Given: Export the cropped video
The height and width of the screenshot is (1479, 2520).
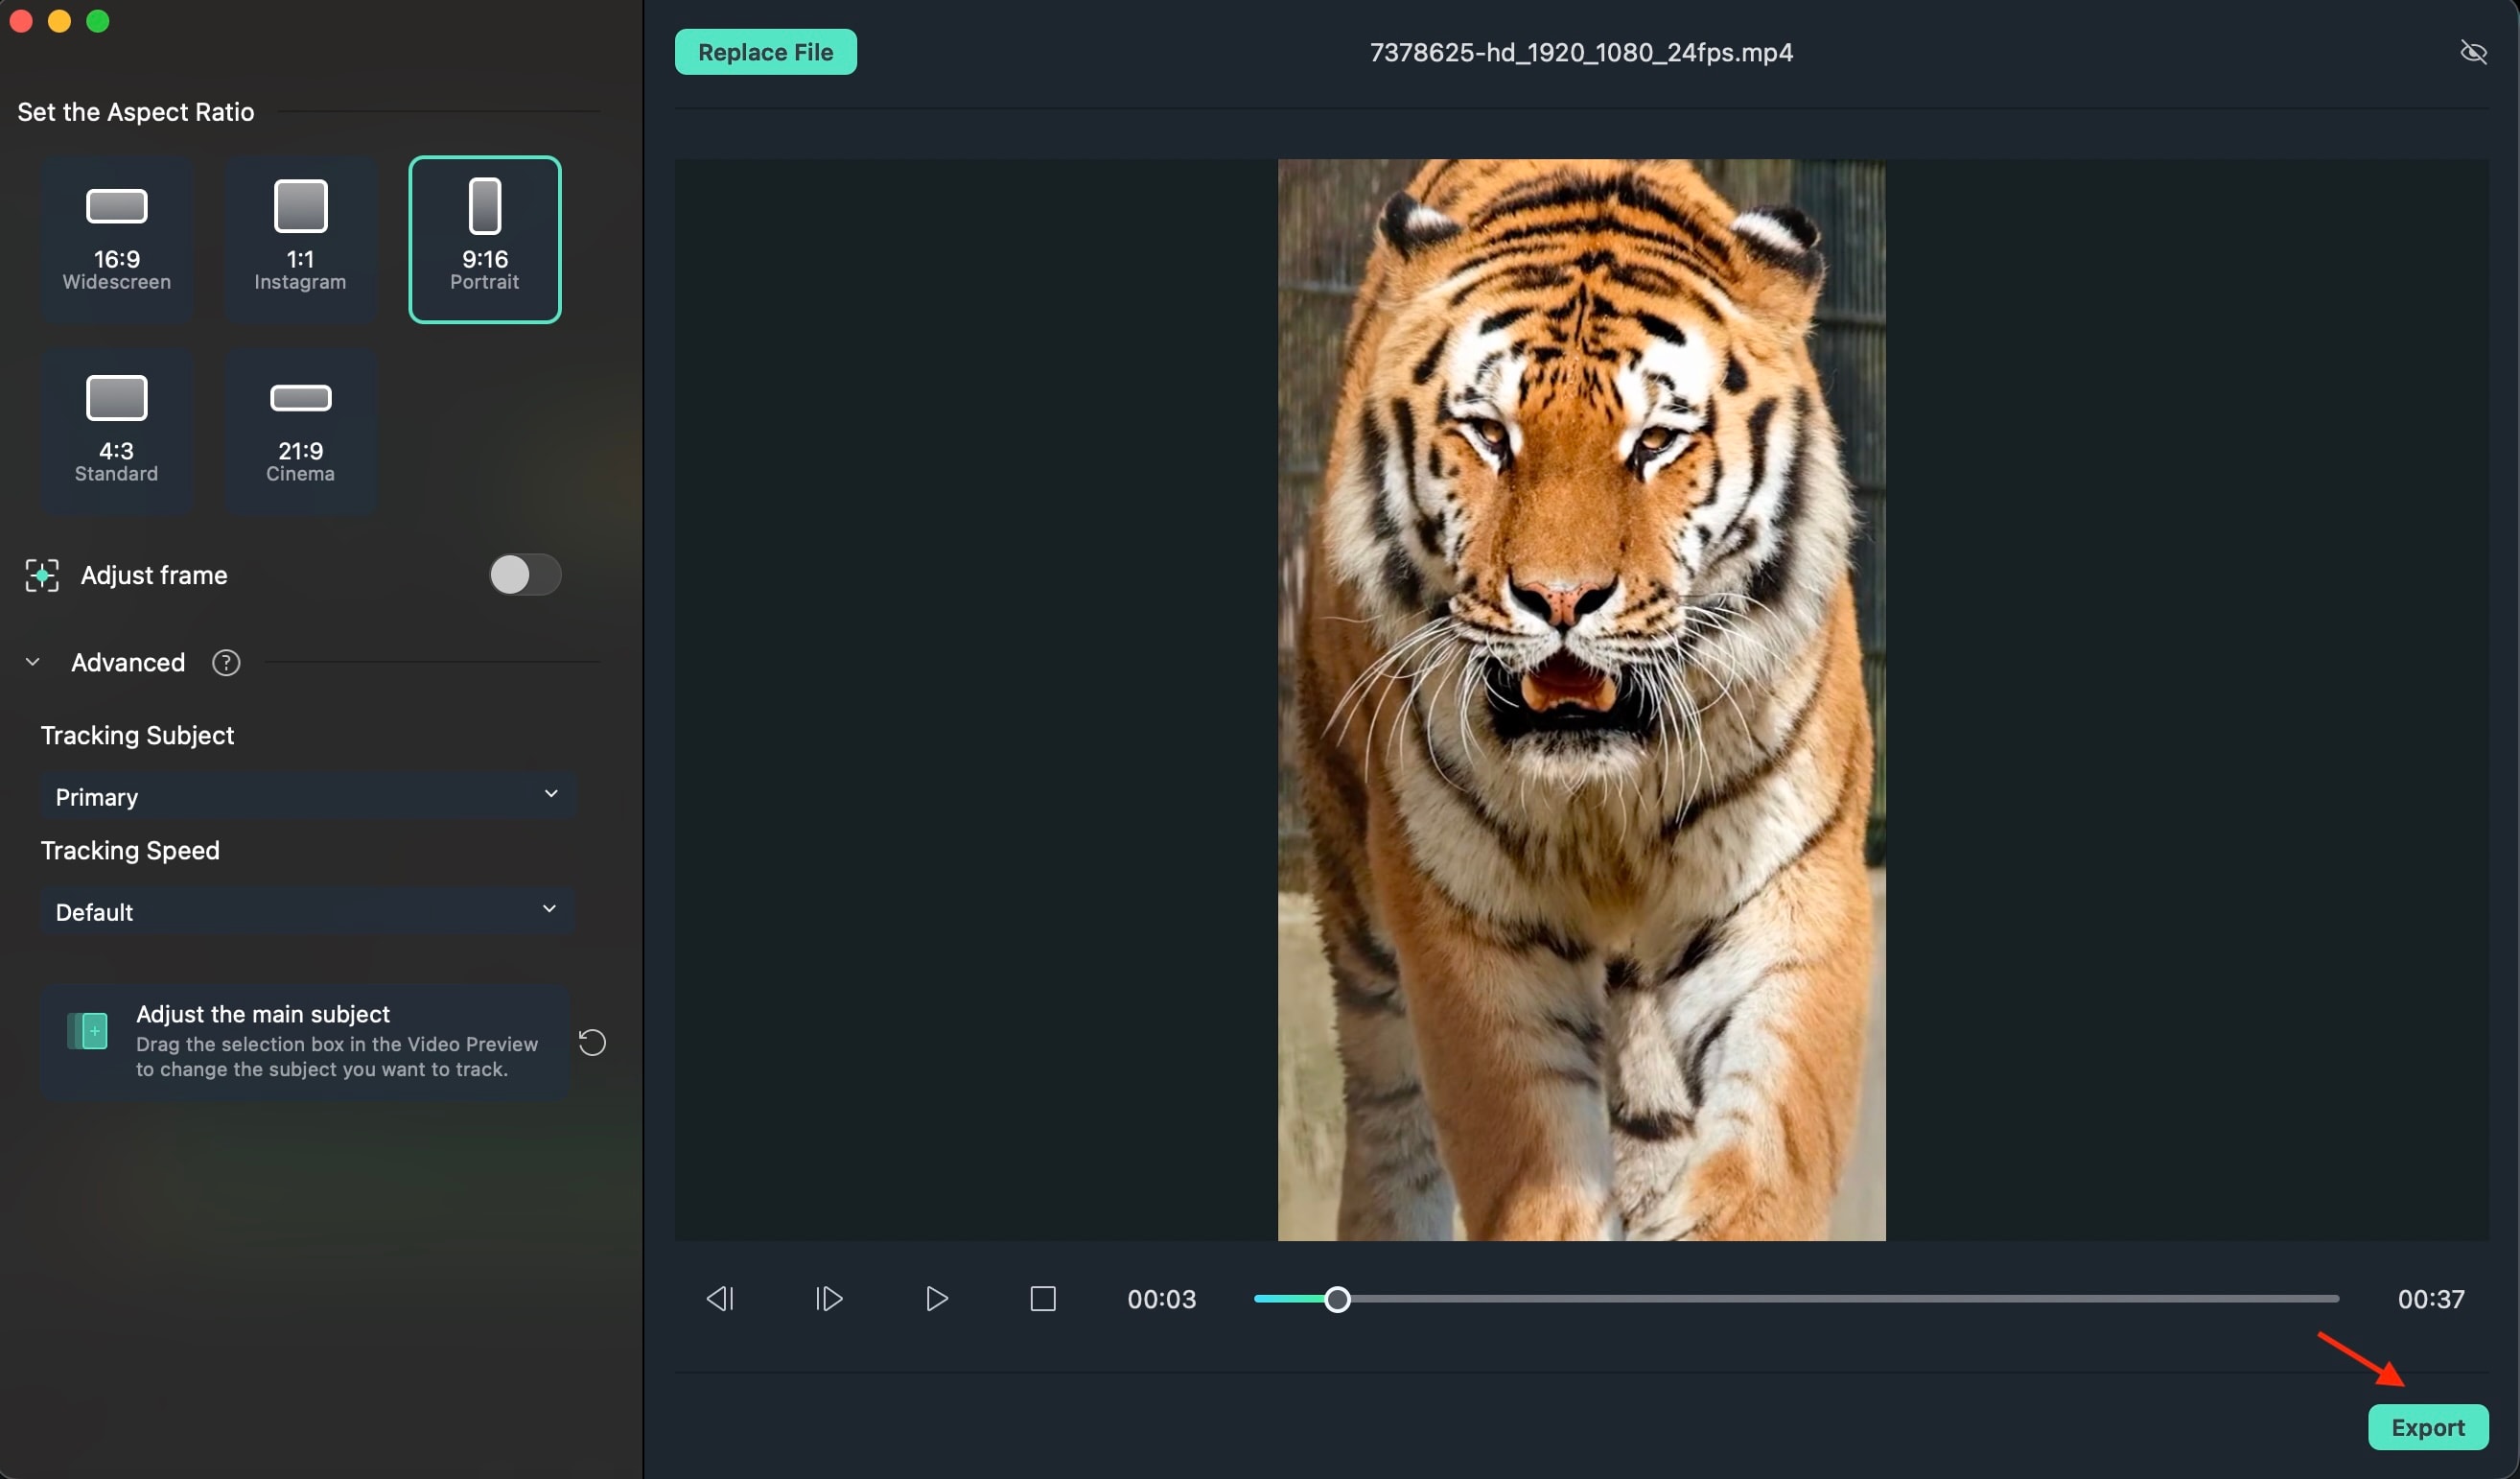Looking at the screenshot, I should click(x=2428, y=1427).
